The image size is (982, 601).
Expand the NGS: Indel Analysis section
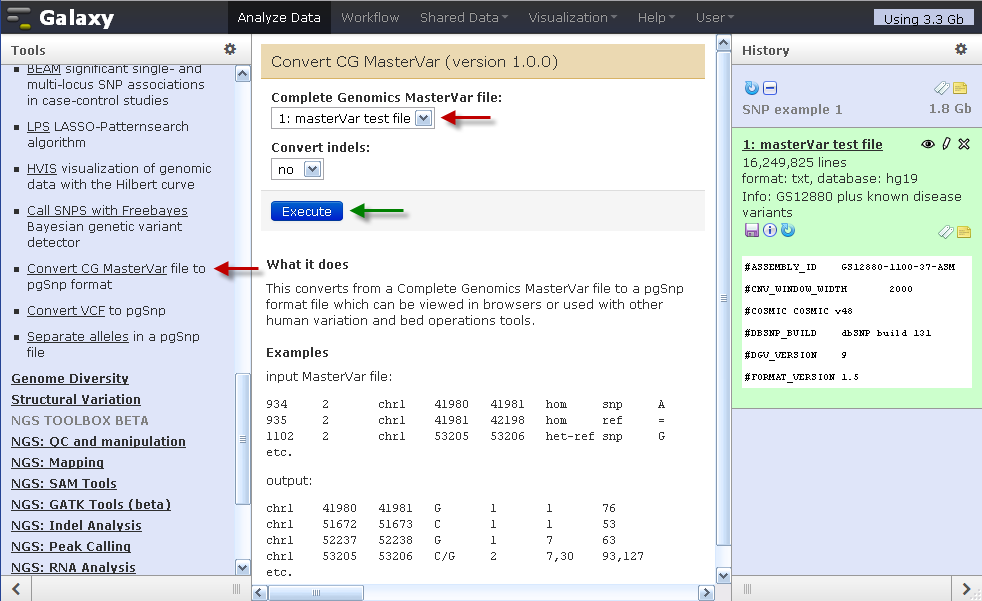[76, 525]
